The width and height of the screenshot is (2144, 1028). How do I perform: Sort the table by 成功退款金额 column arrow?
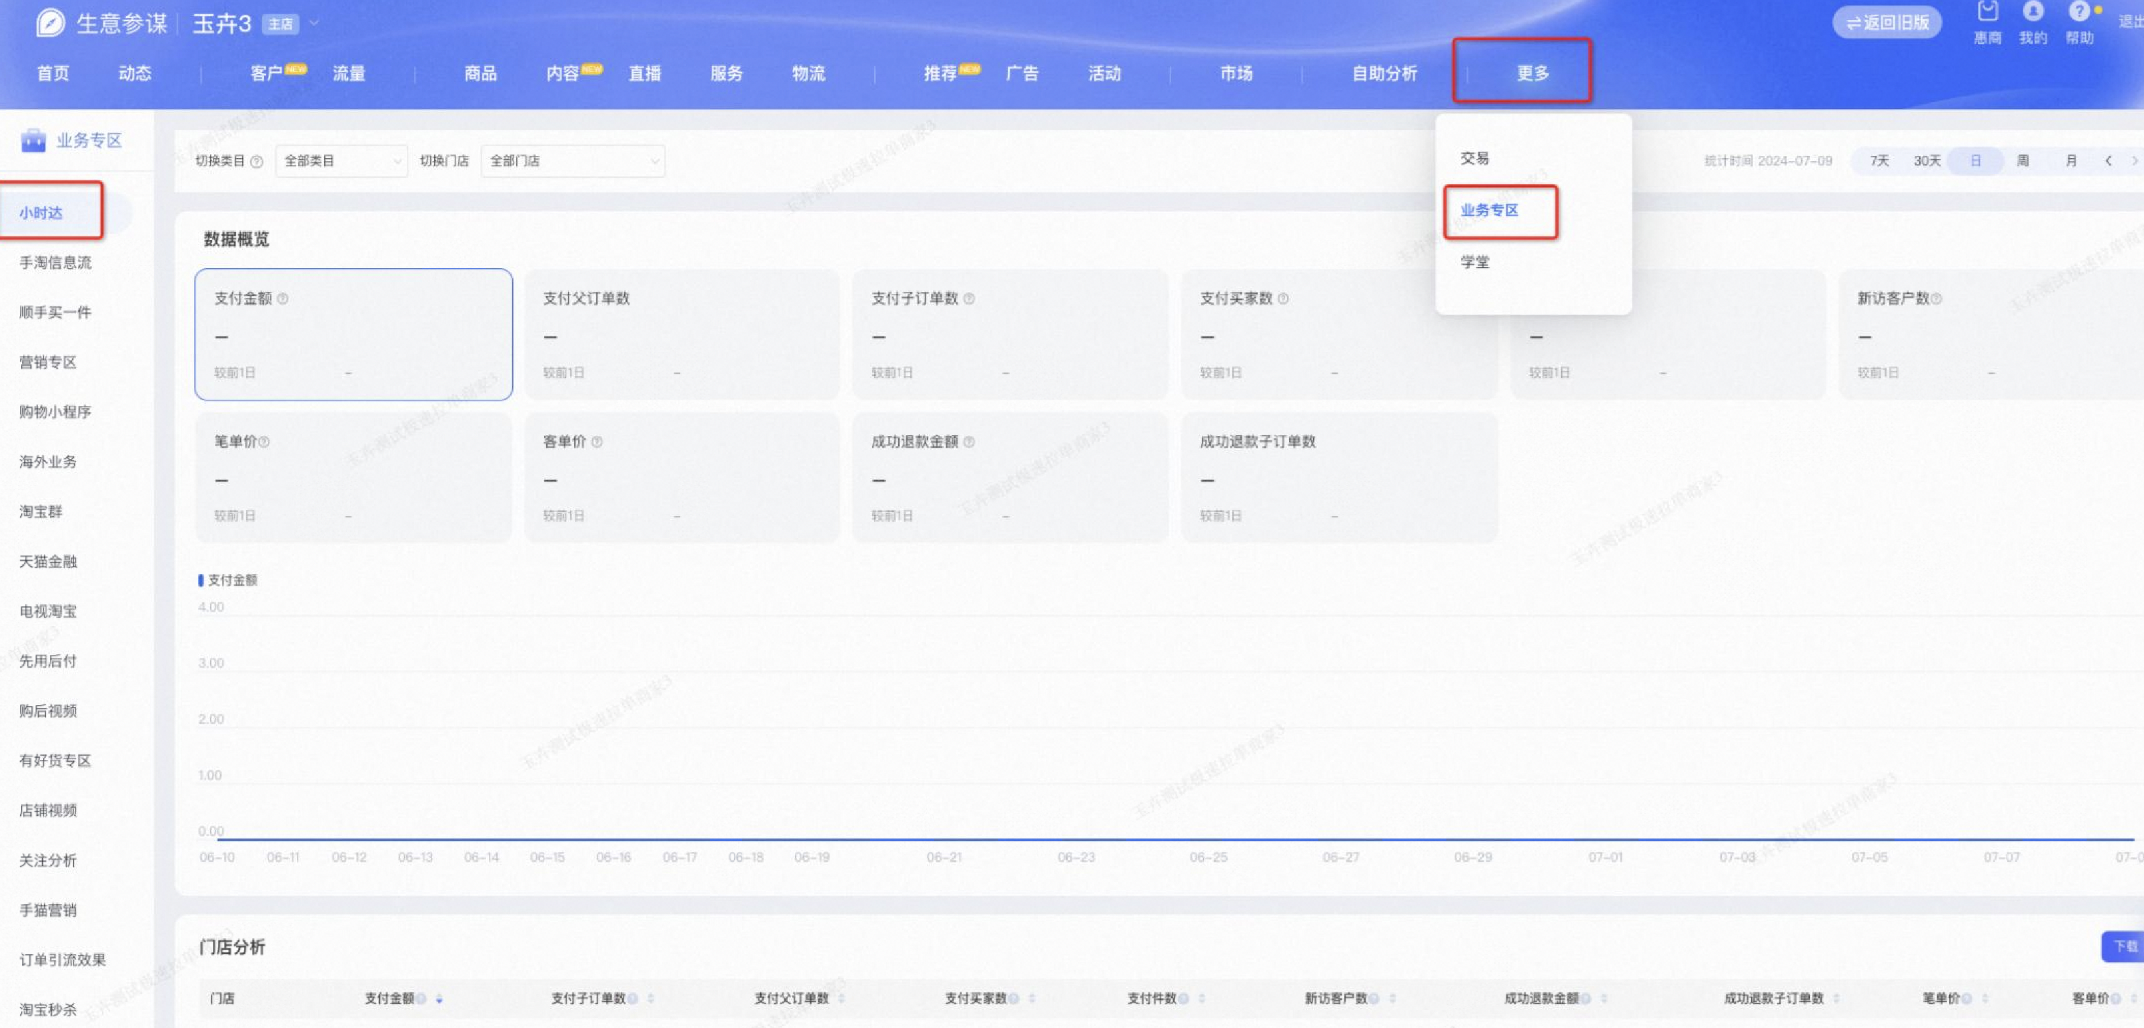[x=1603, y=998]
